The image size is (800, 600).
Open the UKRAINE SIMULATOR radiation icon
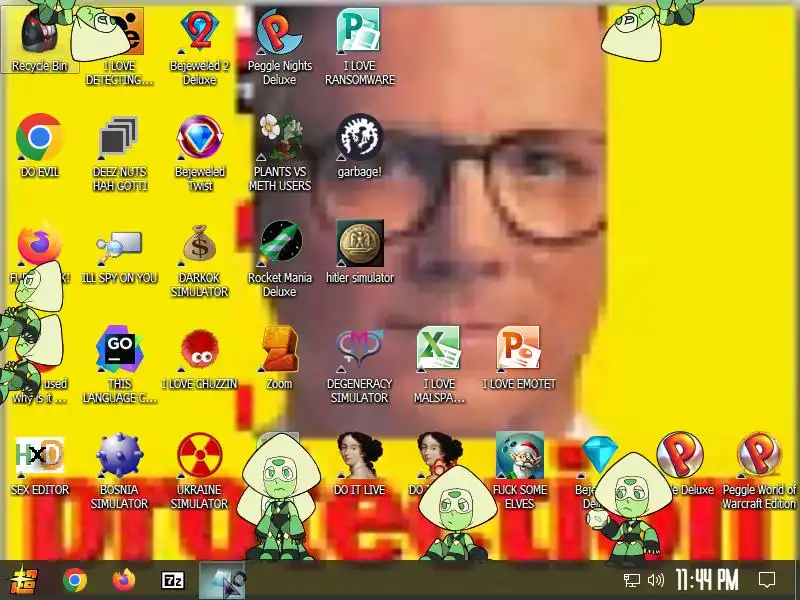(199, 470)
